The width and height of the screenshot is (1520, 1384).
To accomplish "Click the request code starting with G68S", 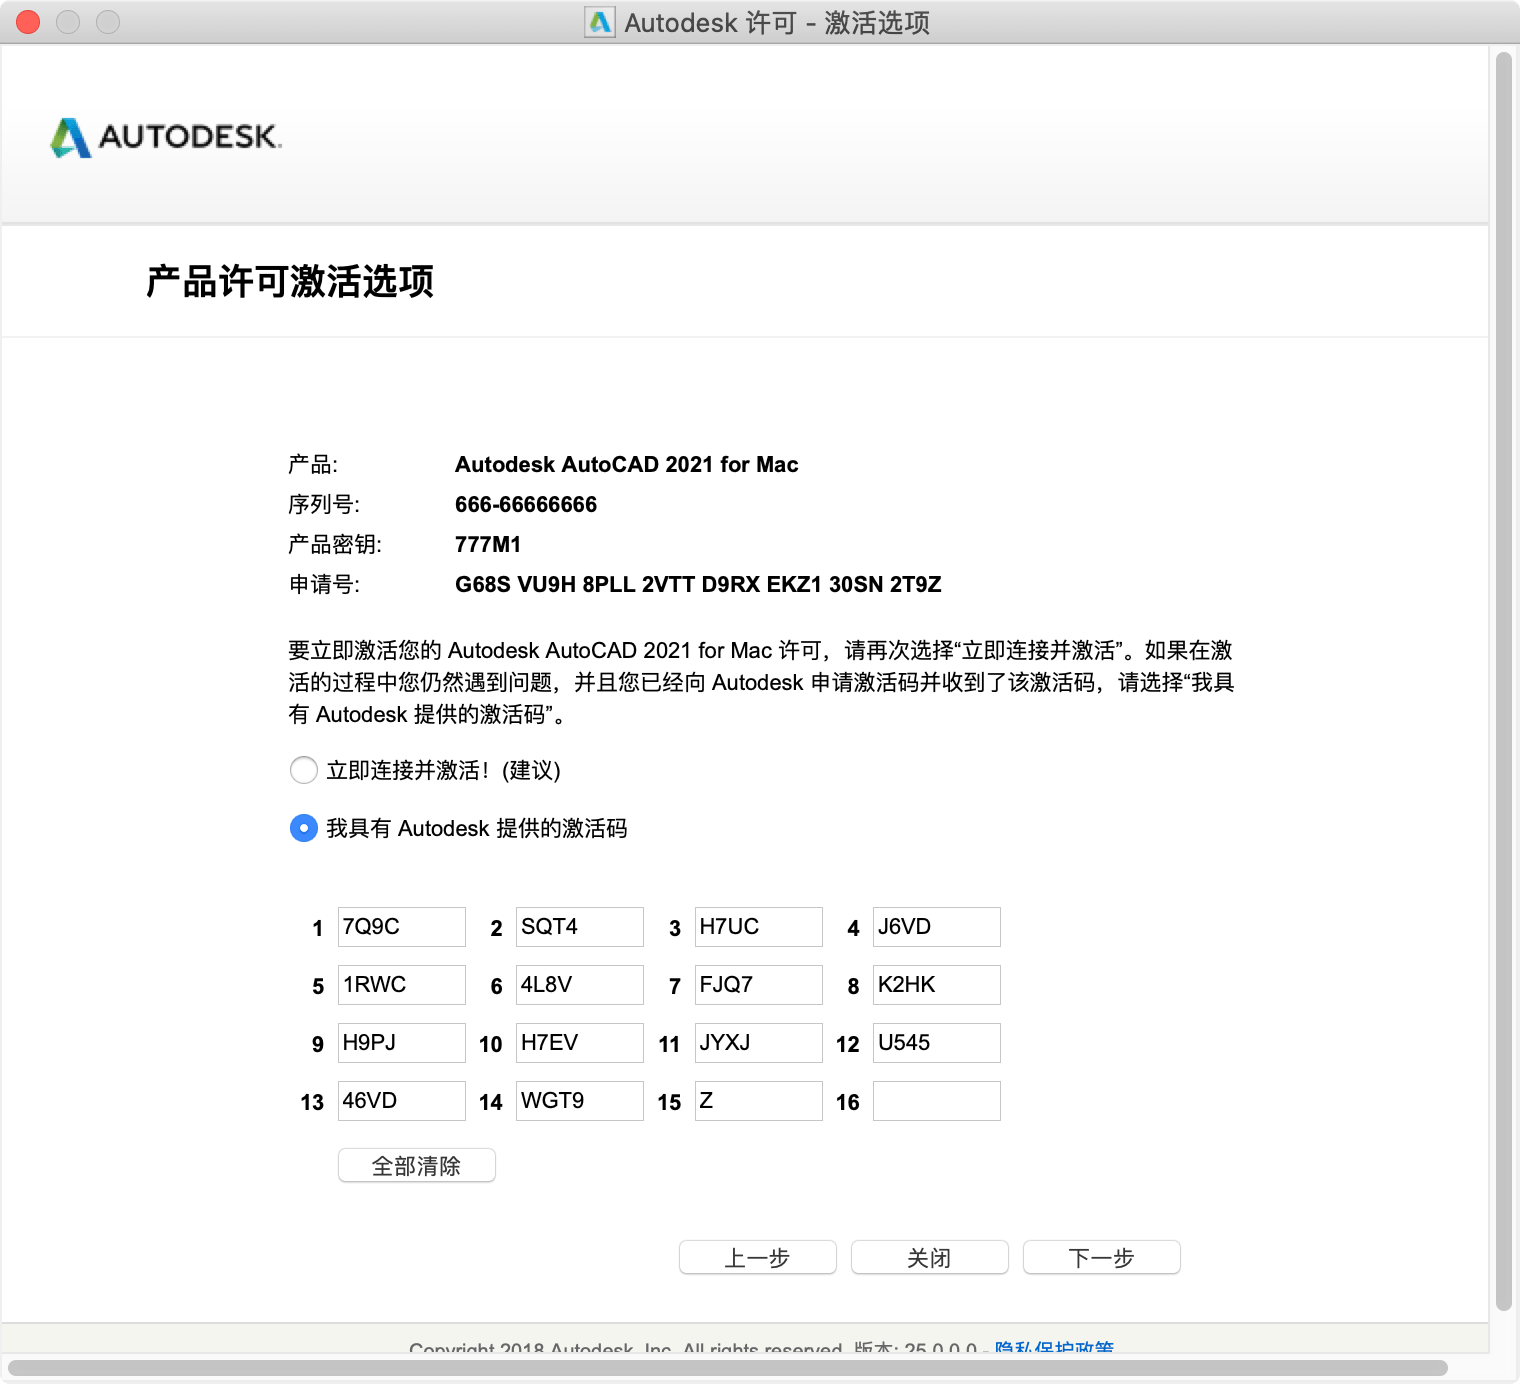I will pos(698,585).
